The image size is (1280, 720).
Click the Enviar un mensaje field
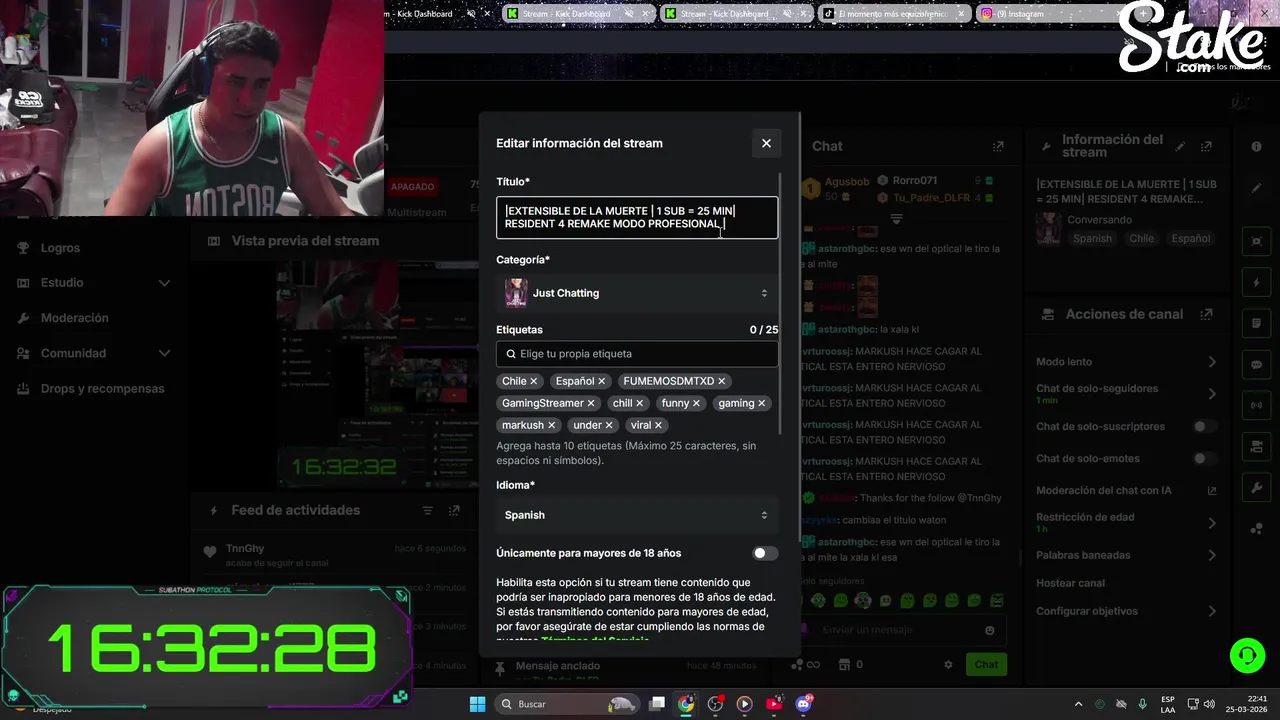coord(900,630)
